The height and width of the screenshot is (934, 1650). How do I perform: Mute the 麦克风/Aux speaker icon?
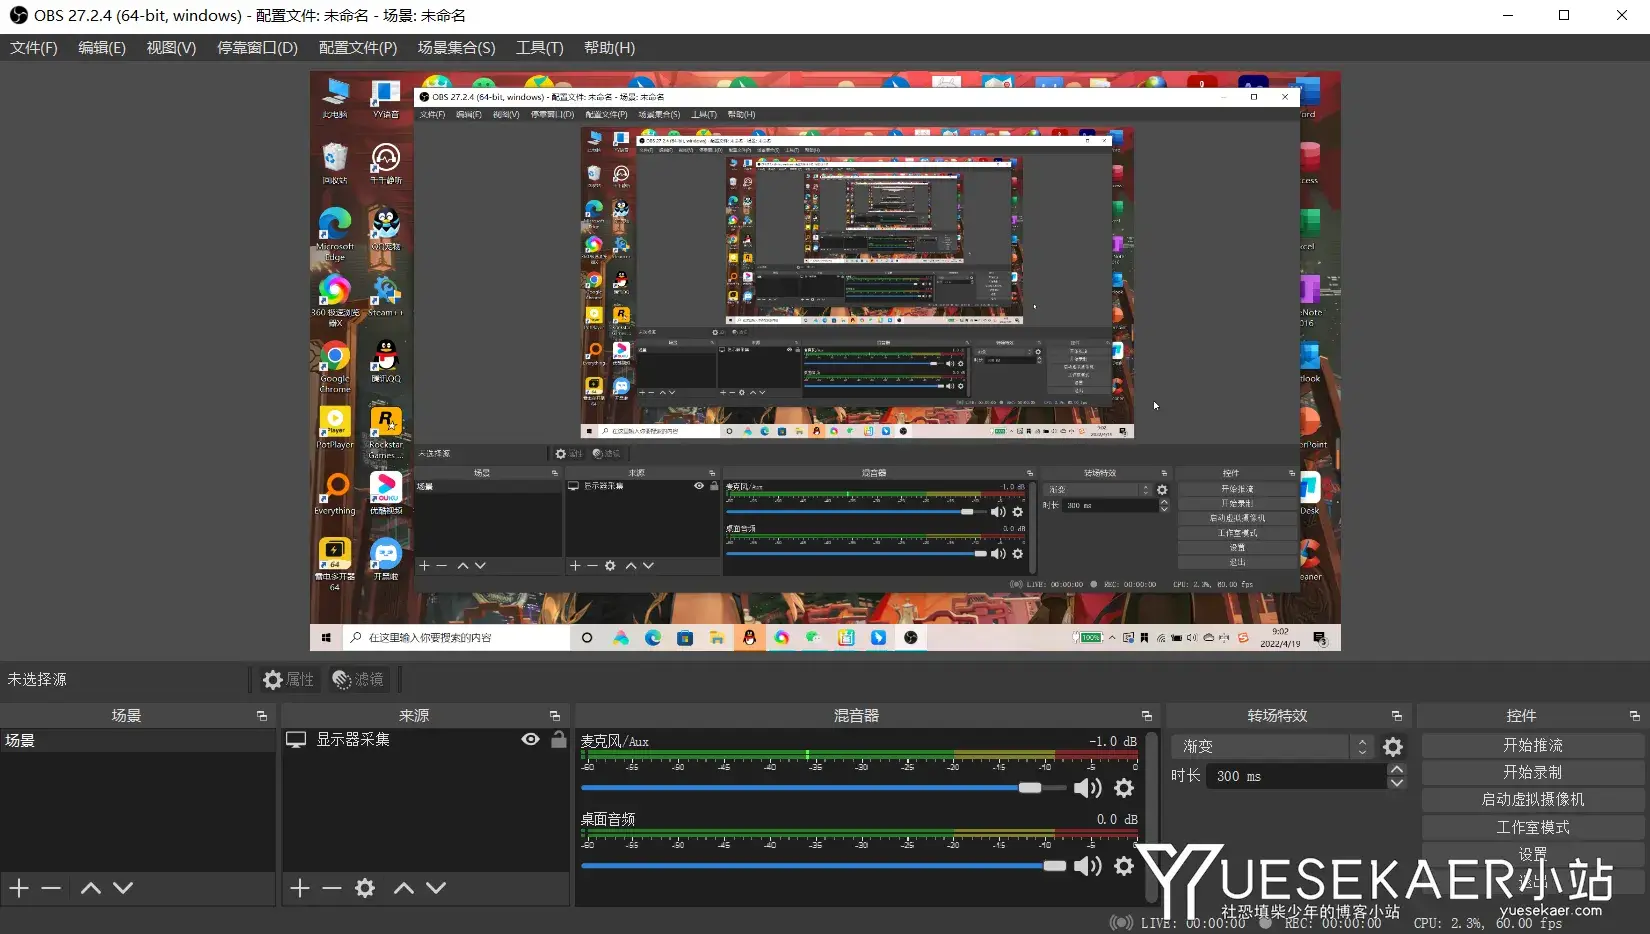pyautogui.click(x=1087, y=788)
